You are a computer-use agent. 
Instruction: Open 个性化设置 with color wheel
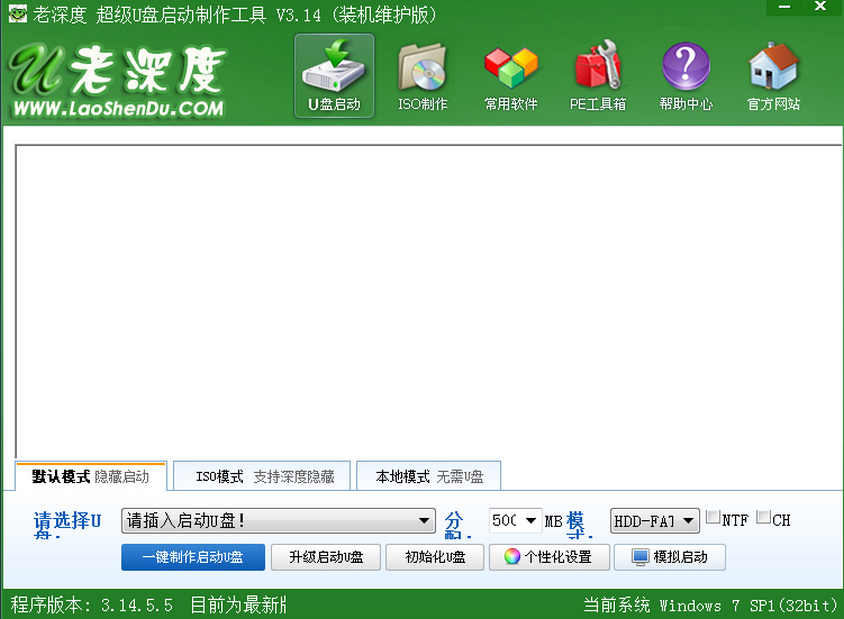point(549,557)
